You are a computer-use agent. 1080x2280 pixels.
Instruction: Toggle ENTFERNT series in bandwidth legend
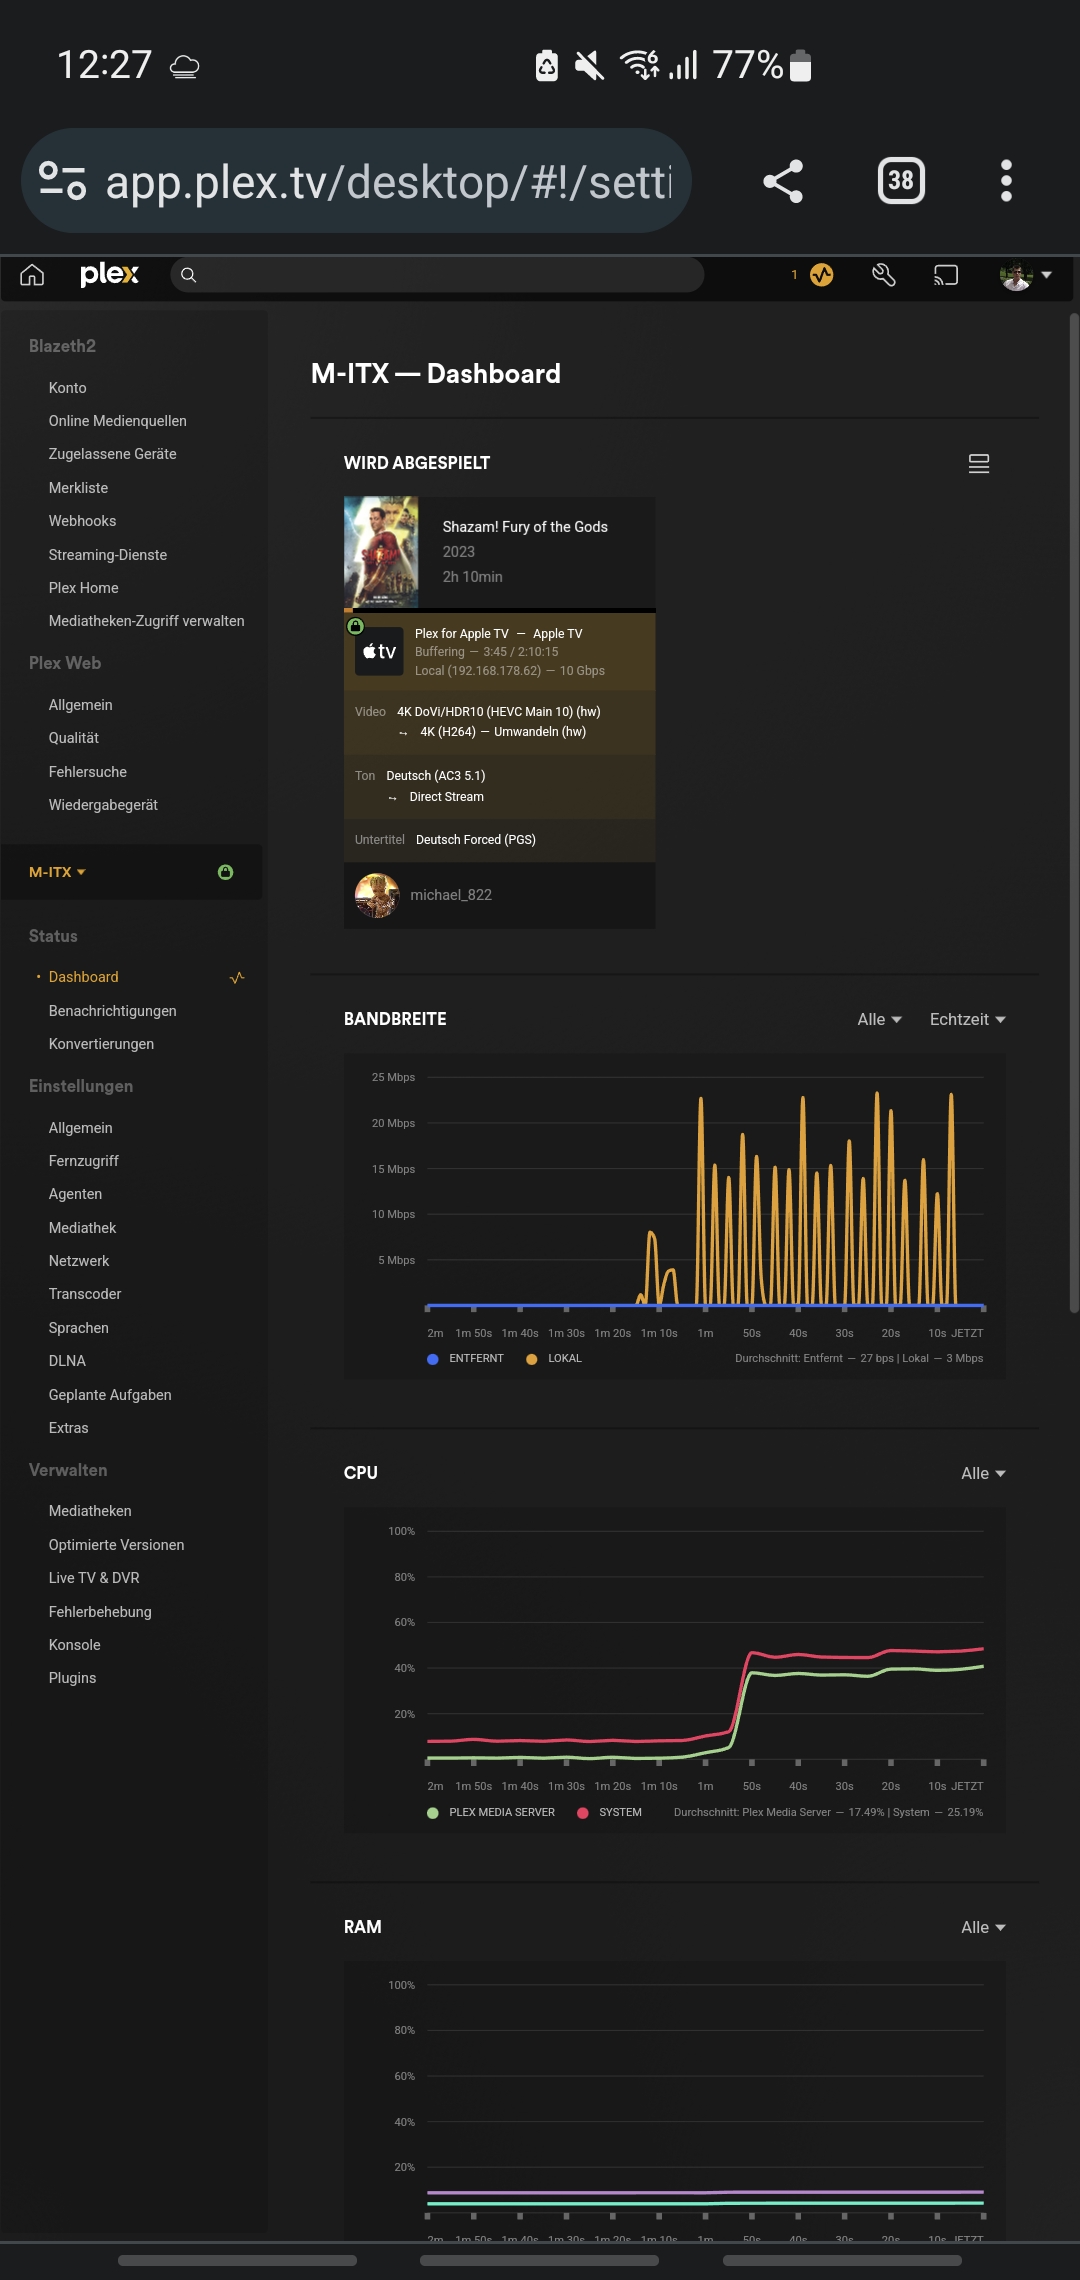pos(465,1358)
